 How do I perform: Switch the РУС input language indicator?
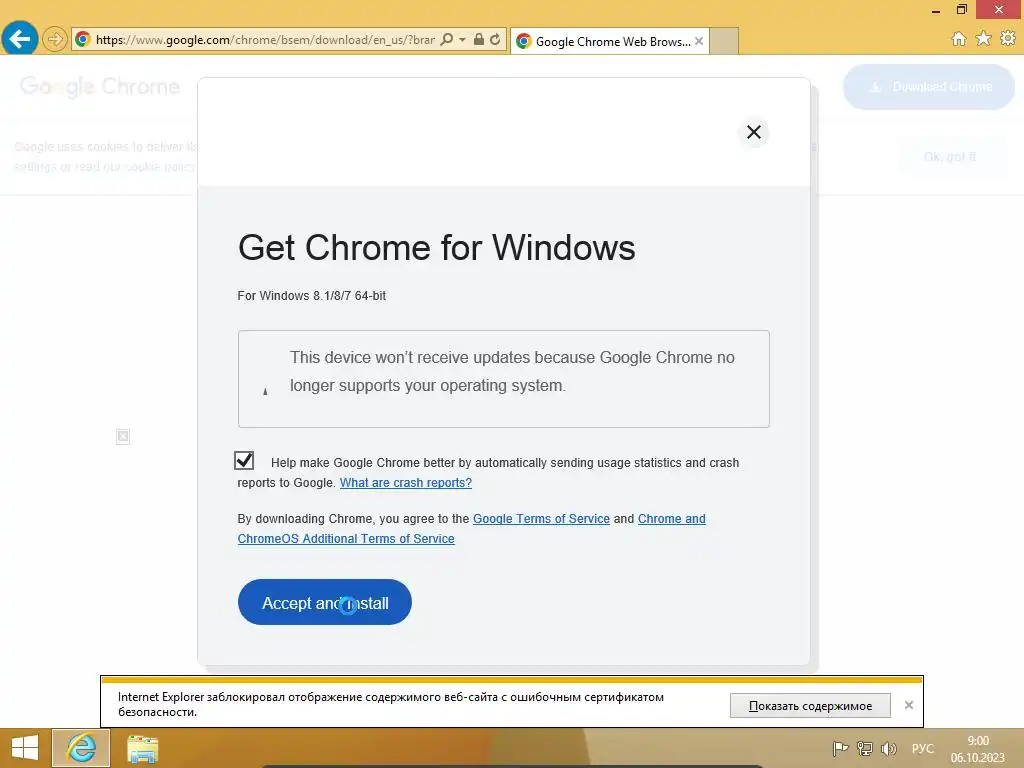click(x=923, y=748)
